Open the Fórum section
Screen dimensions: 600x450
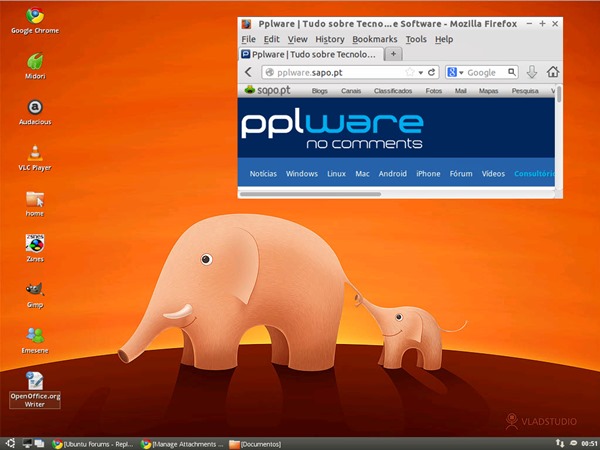pos(461,174)
